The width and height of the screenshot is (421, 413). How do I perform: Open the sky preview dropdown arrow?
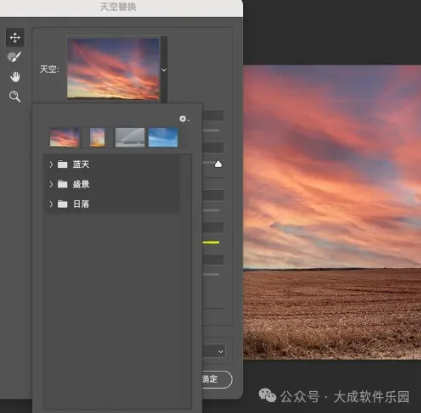tap(164, 70)
